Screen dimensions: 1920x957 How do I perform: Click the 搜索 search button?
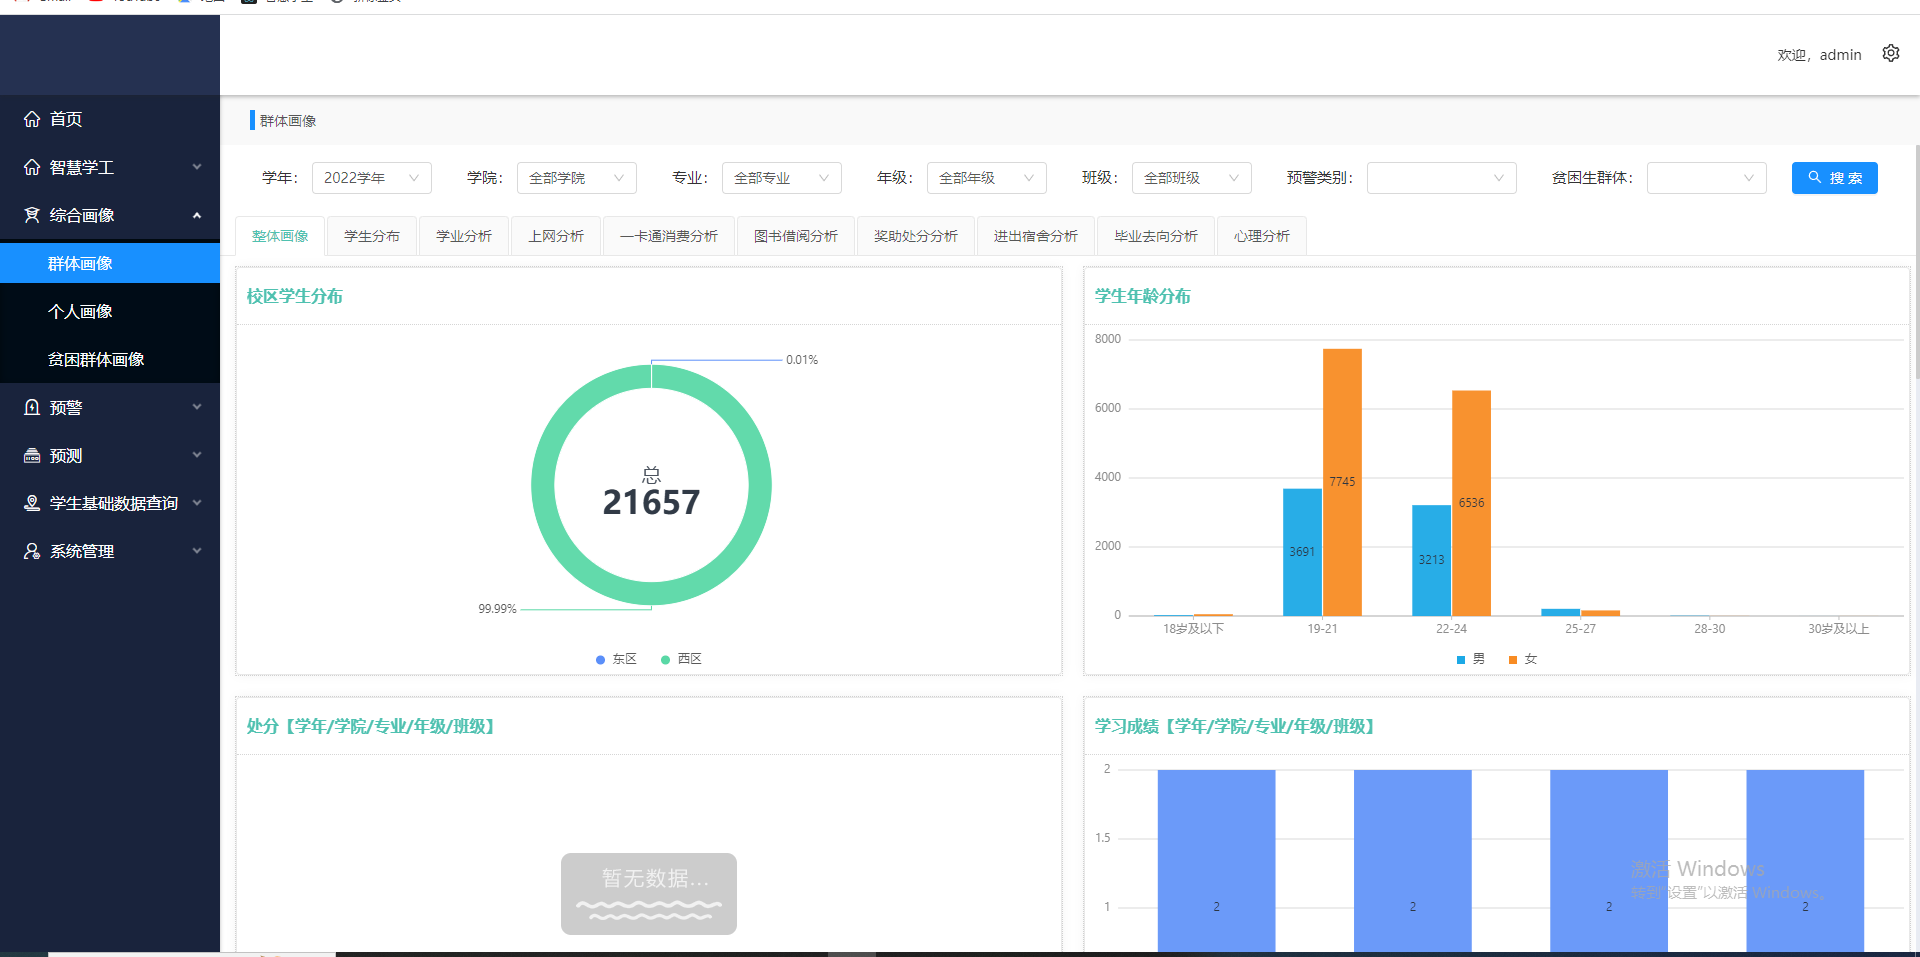click(1835, 178)
